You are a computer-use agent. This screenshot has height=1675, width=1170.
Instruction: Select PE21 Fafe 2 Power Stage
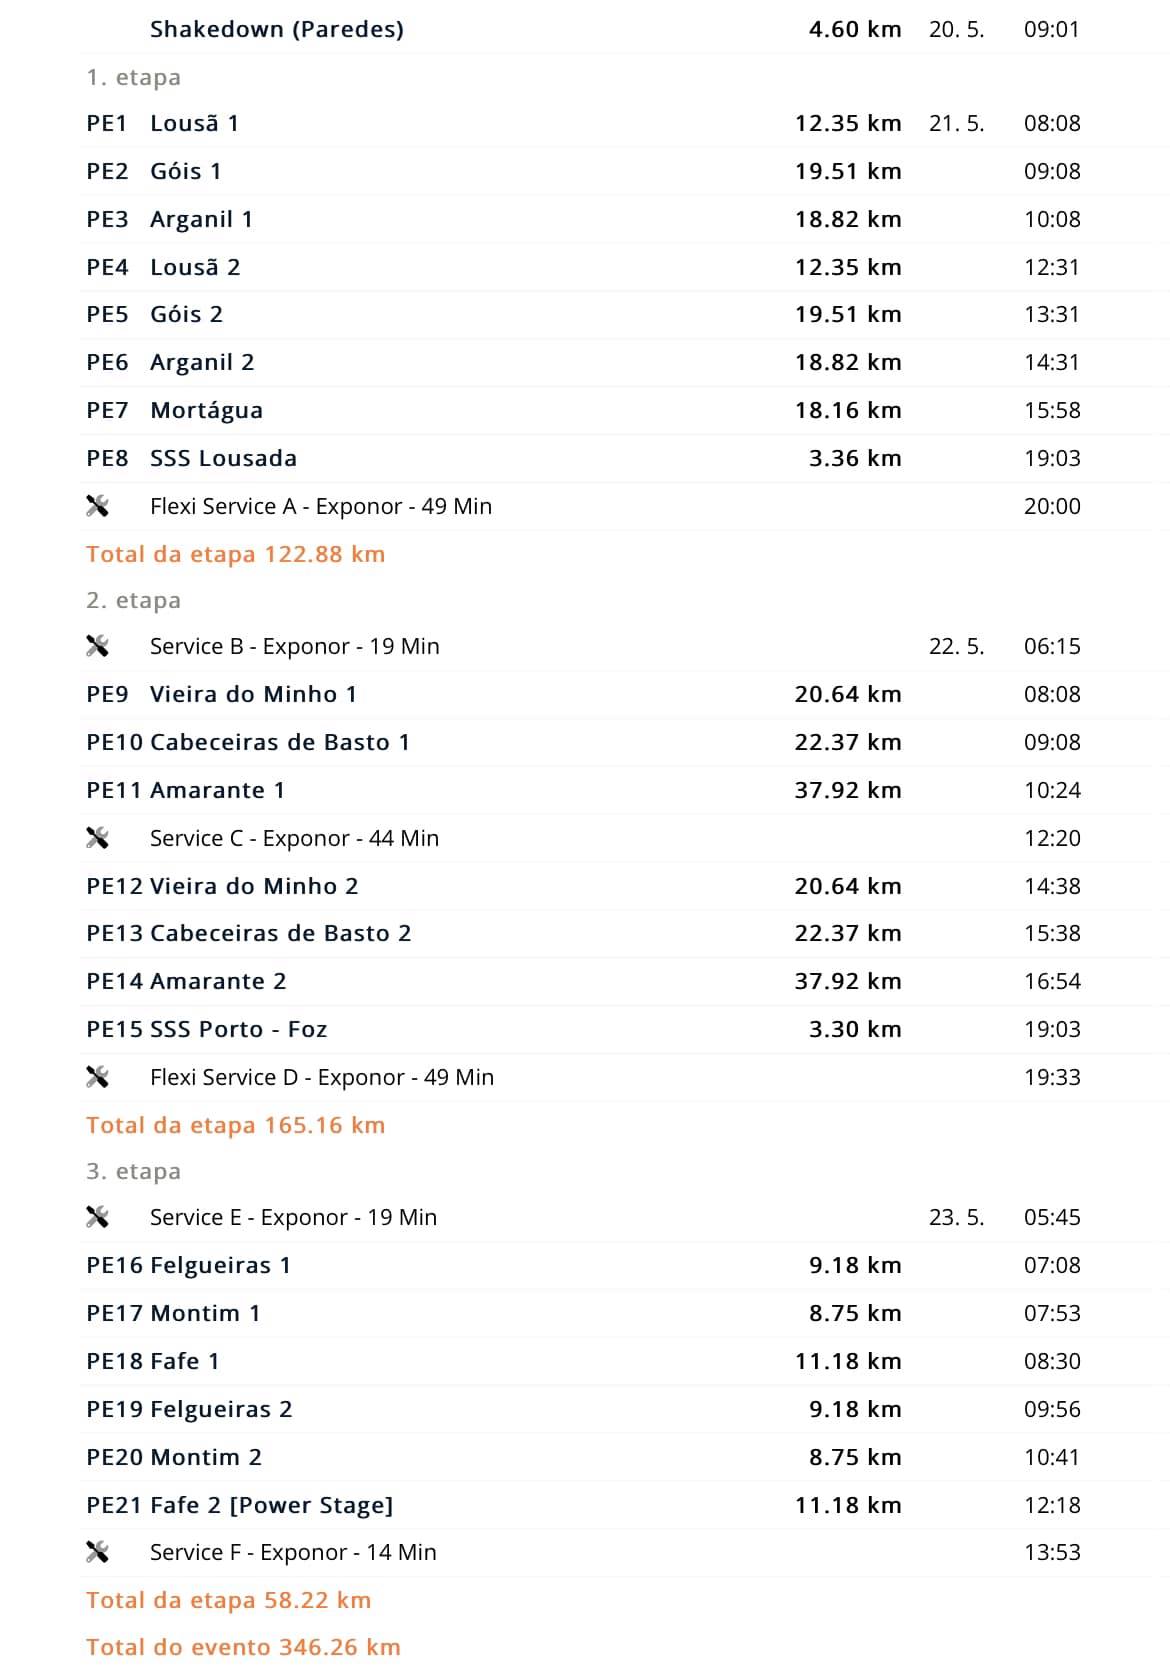coord(271,1505)
